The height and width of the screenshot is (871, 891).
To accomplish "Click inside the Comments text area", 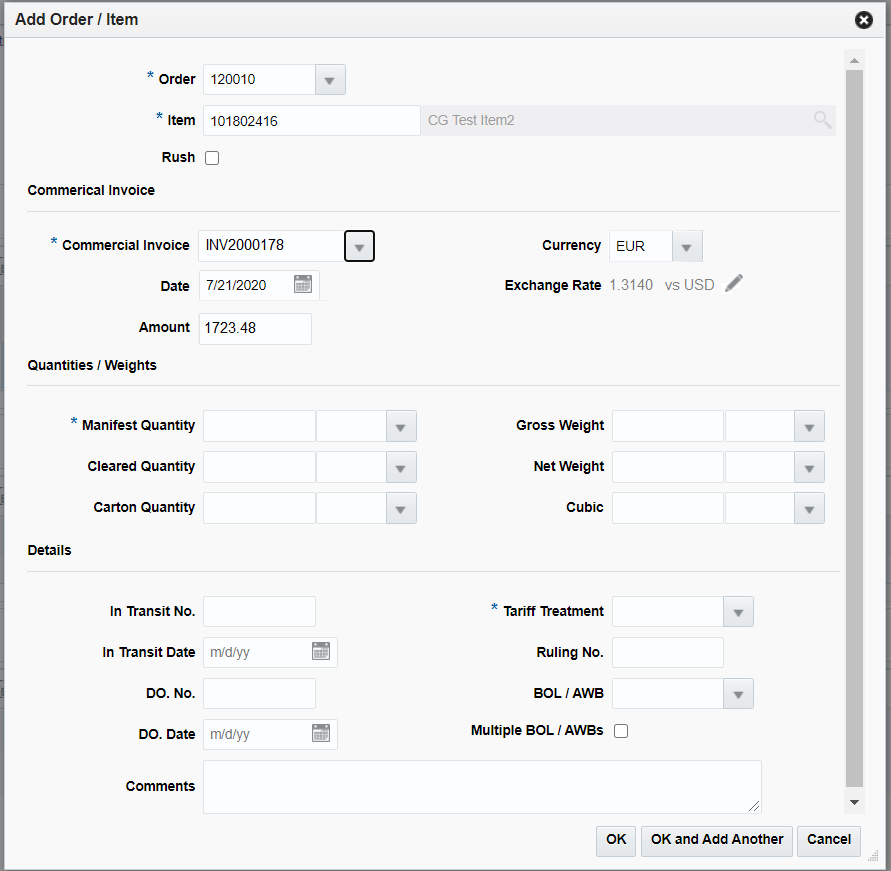I will pyautogui.click(x=482, y=786).
